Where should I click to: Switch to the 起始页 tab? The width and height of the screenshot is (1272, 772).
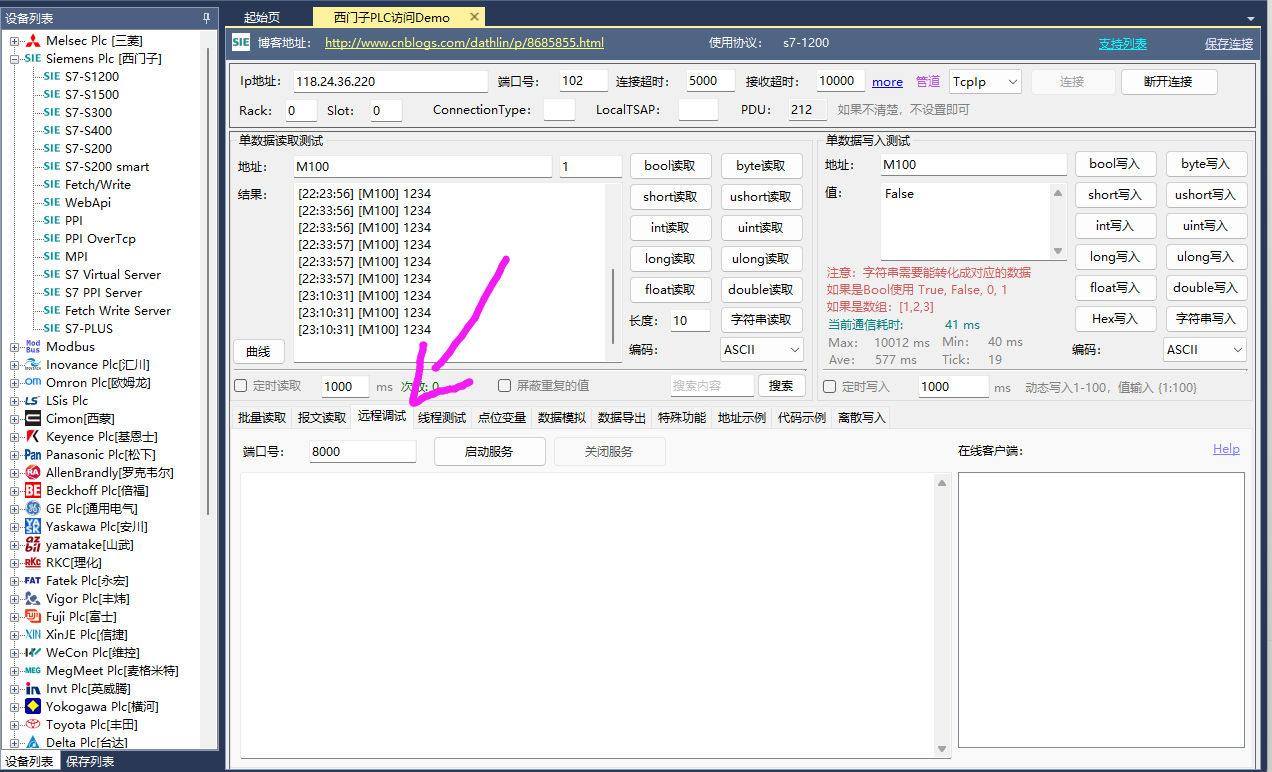tap(262, 17)
